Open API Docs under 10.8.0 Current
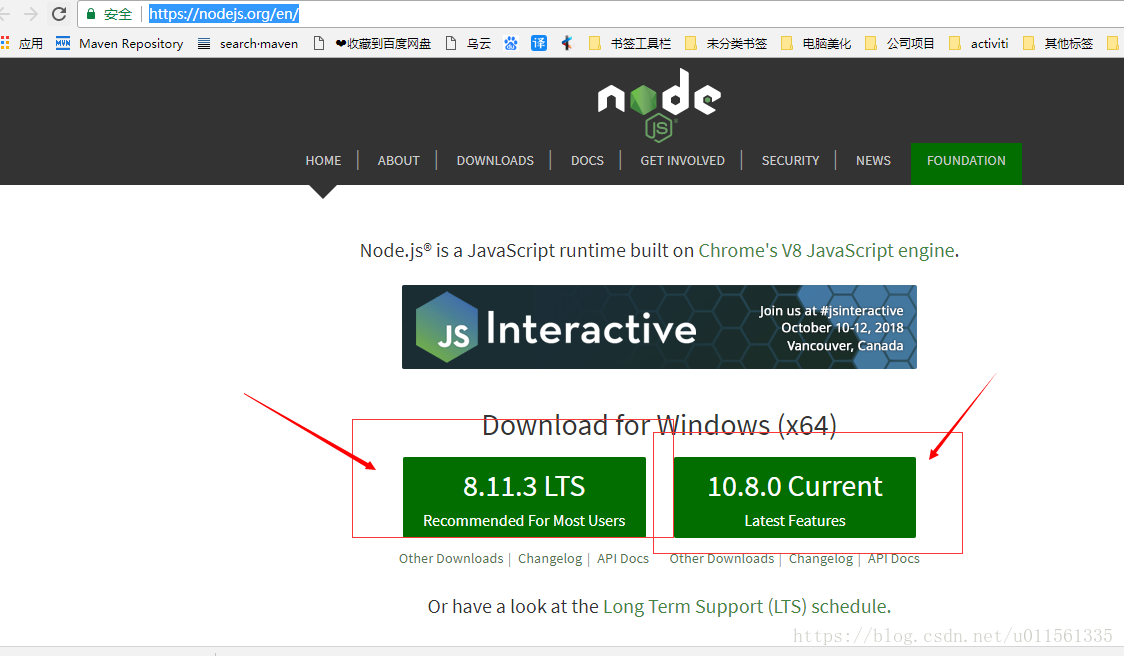1124x656 pixels. click(893, 558)
